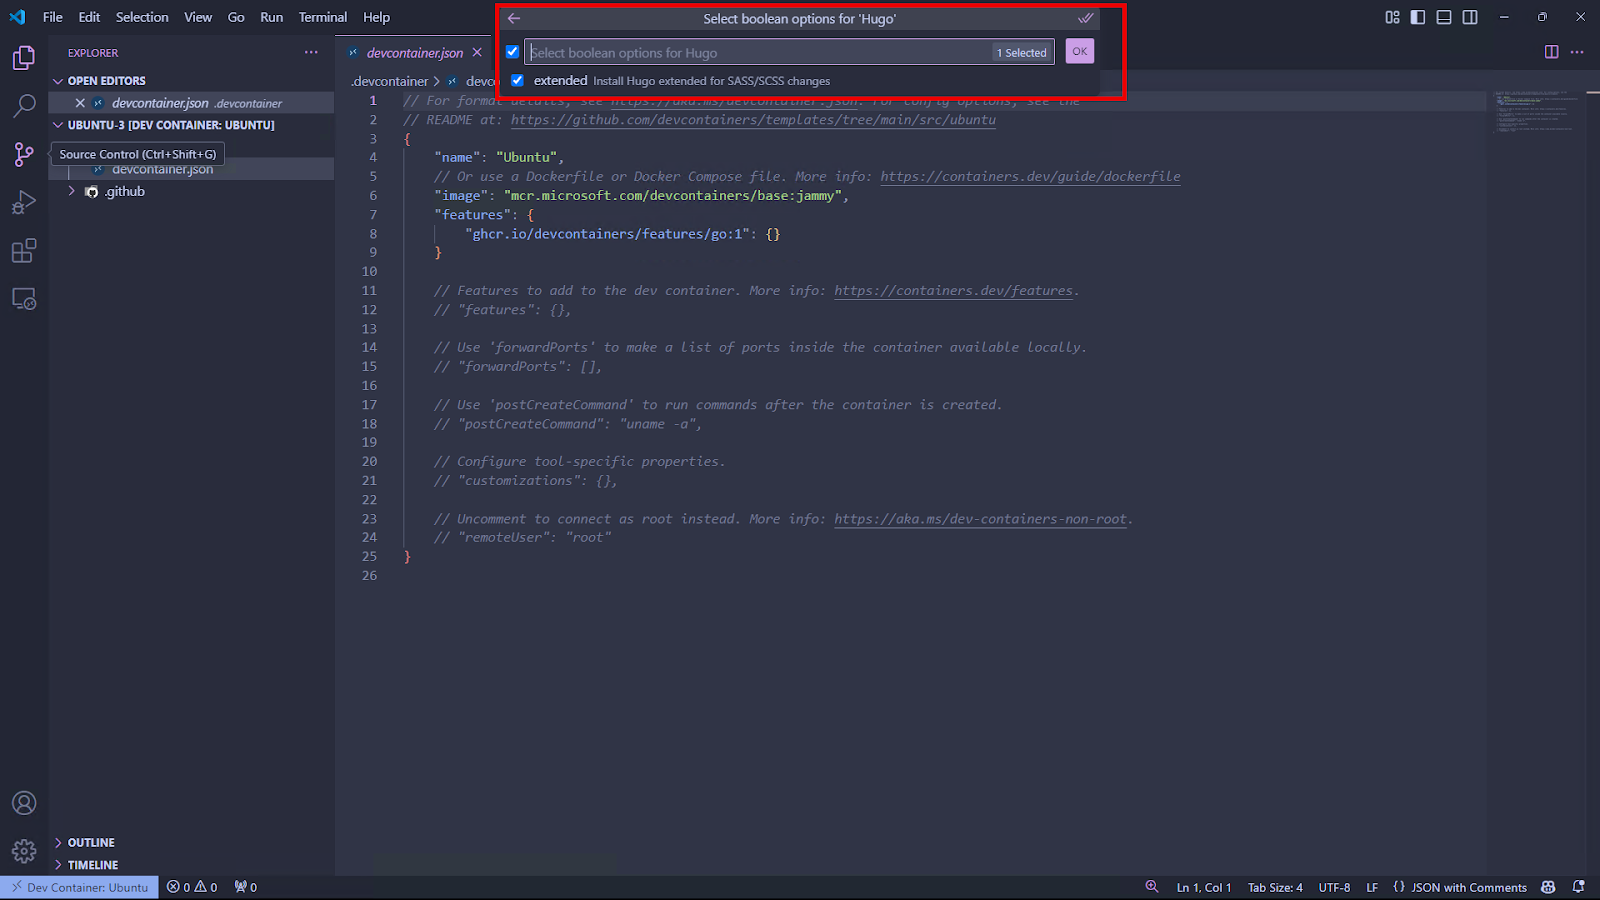
Task: Open the GitHub devcontainers templates link
Action: [753, 120]
